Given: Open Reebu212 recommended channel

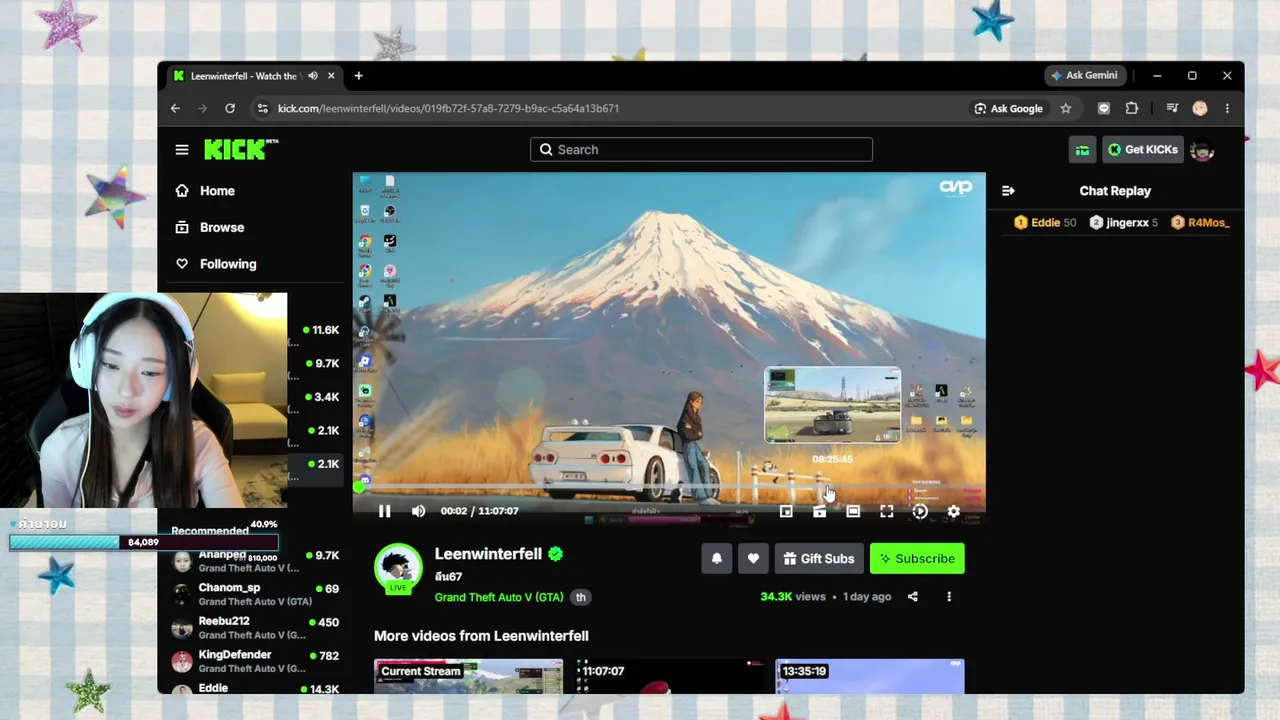Looking at the screenshot, I should [255, 627].
